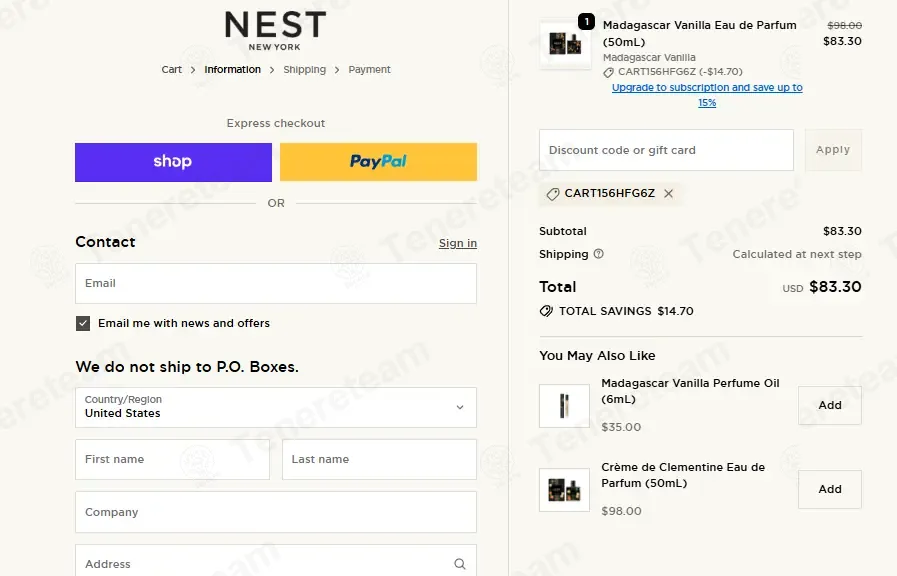Click the Sign in link
Screen dimensions: 897x576
click(x=458, y=243)
